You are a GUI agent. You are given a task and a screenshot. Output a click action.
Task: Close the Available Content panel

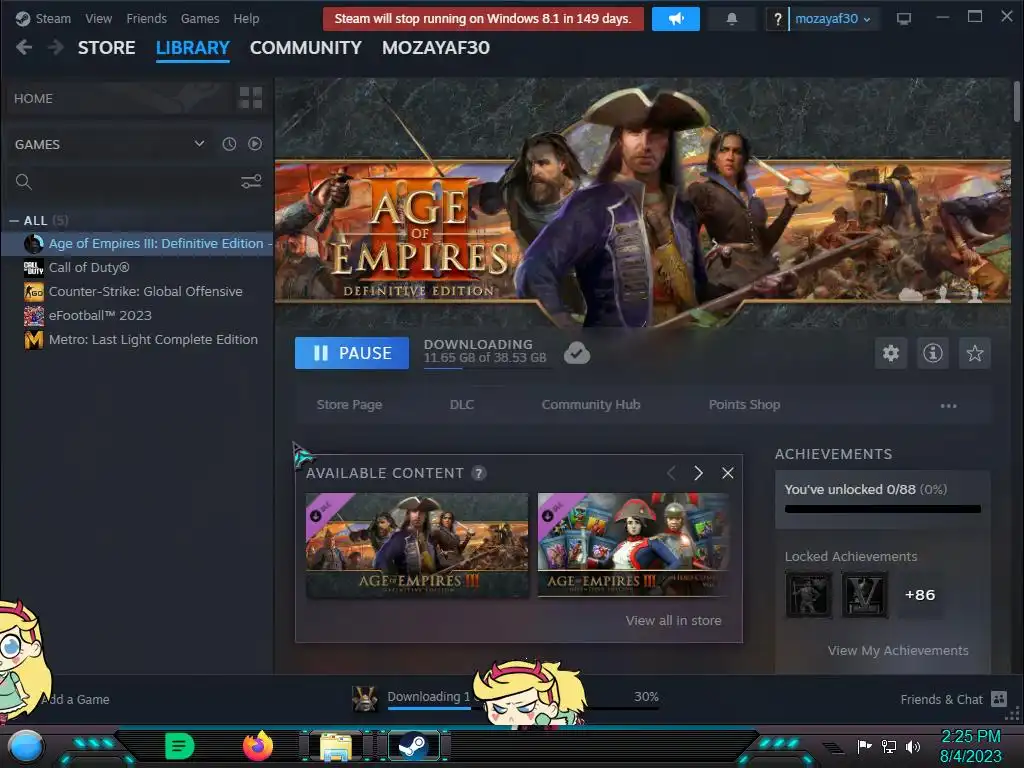click(x=728, y=473)
